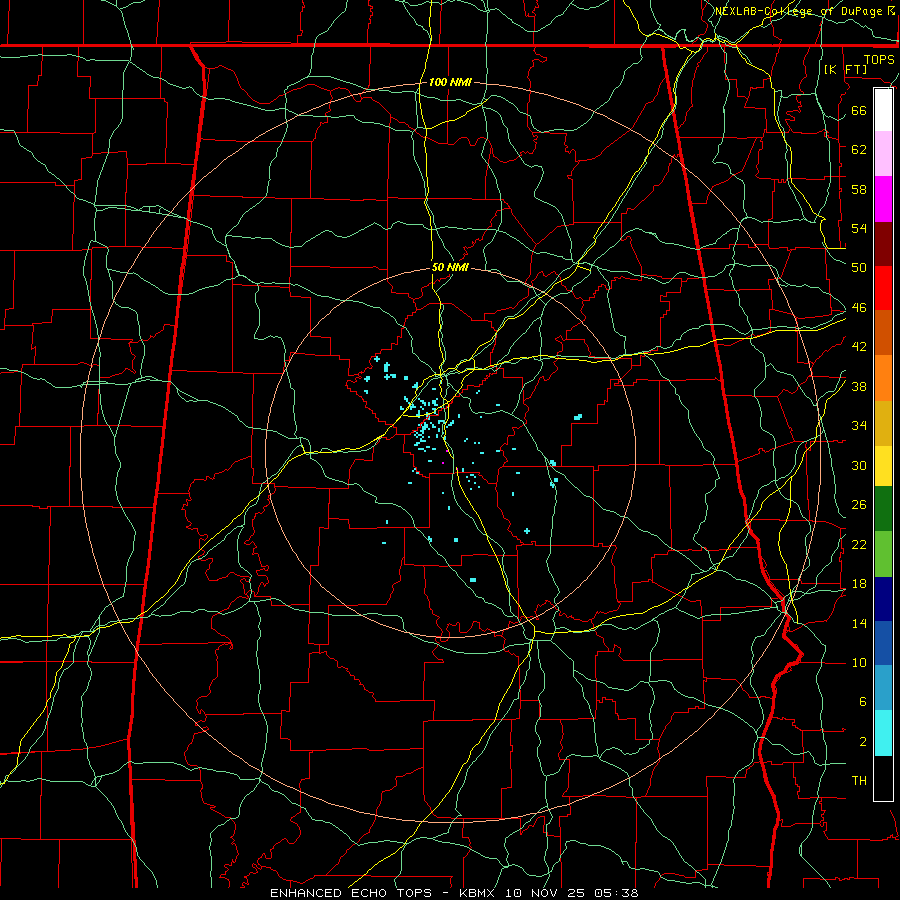Image resolution: width=900 pixels, height=900 pixels.
Task: Pick the light orange legend swatch
Action: (883, 378)
